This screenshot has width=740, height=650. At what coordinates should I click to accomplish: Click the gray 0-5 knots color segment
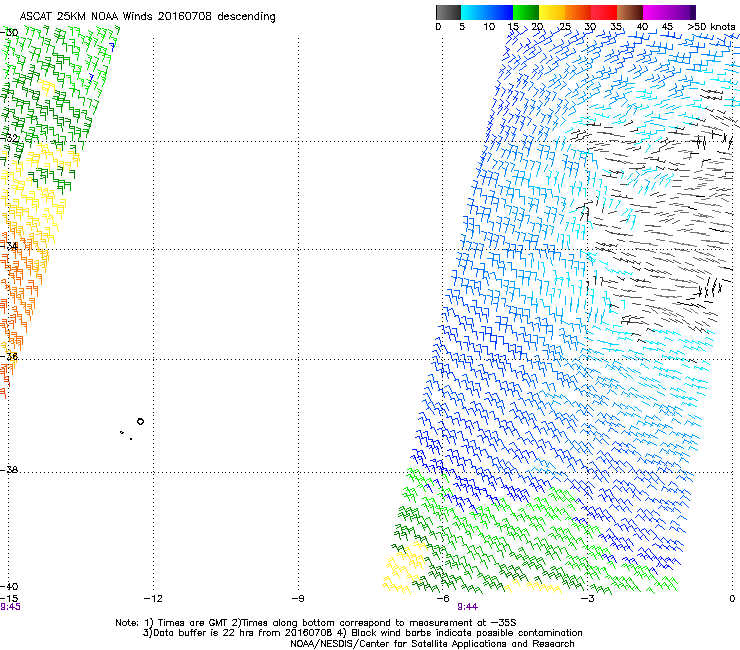point(448,12)
